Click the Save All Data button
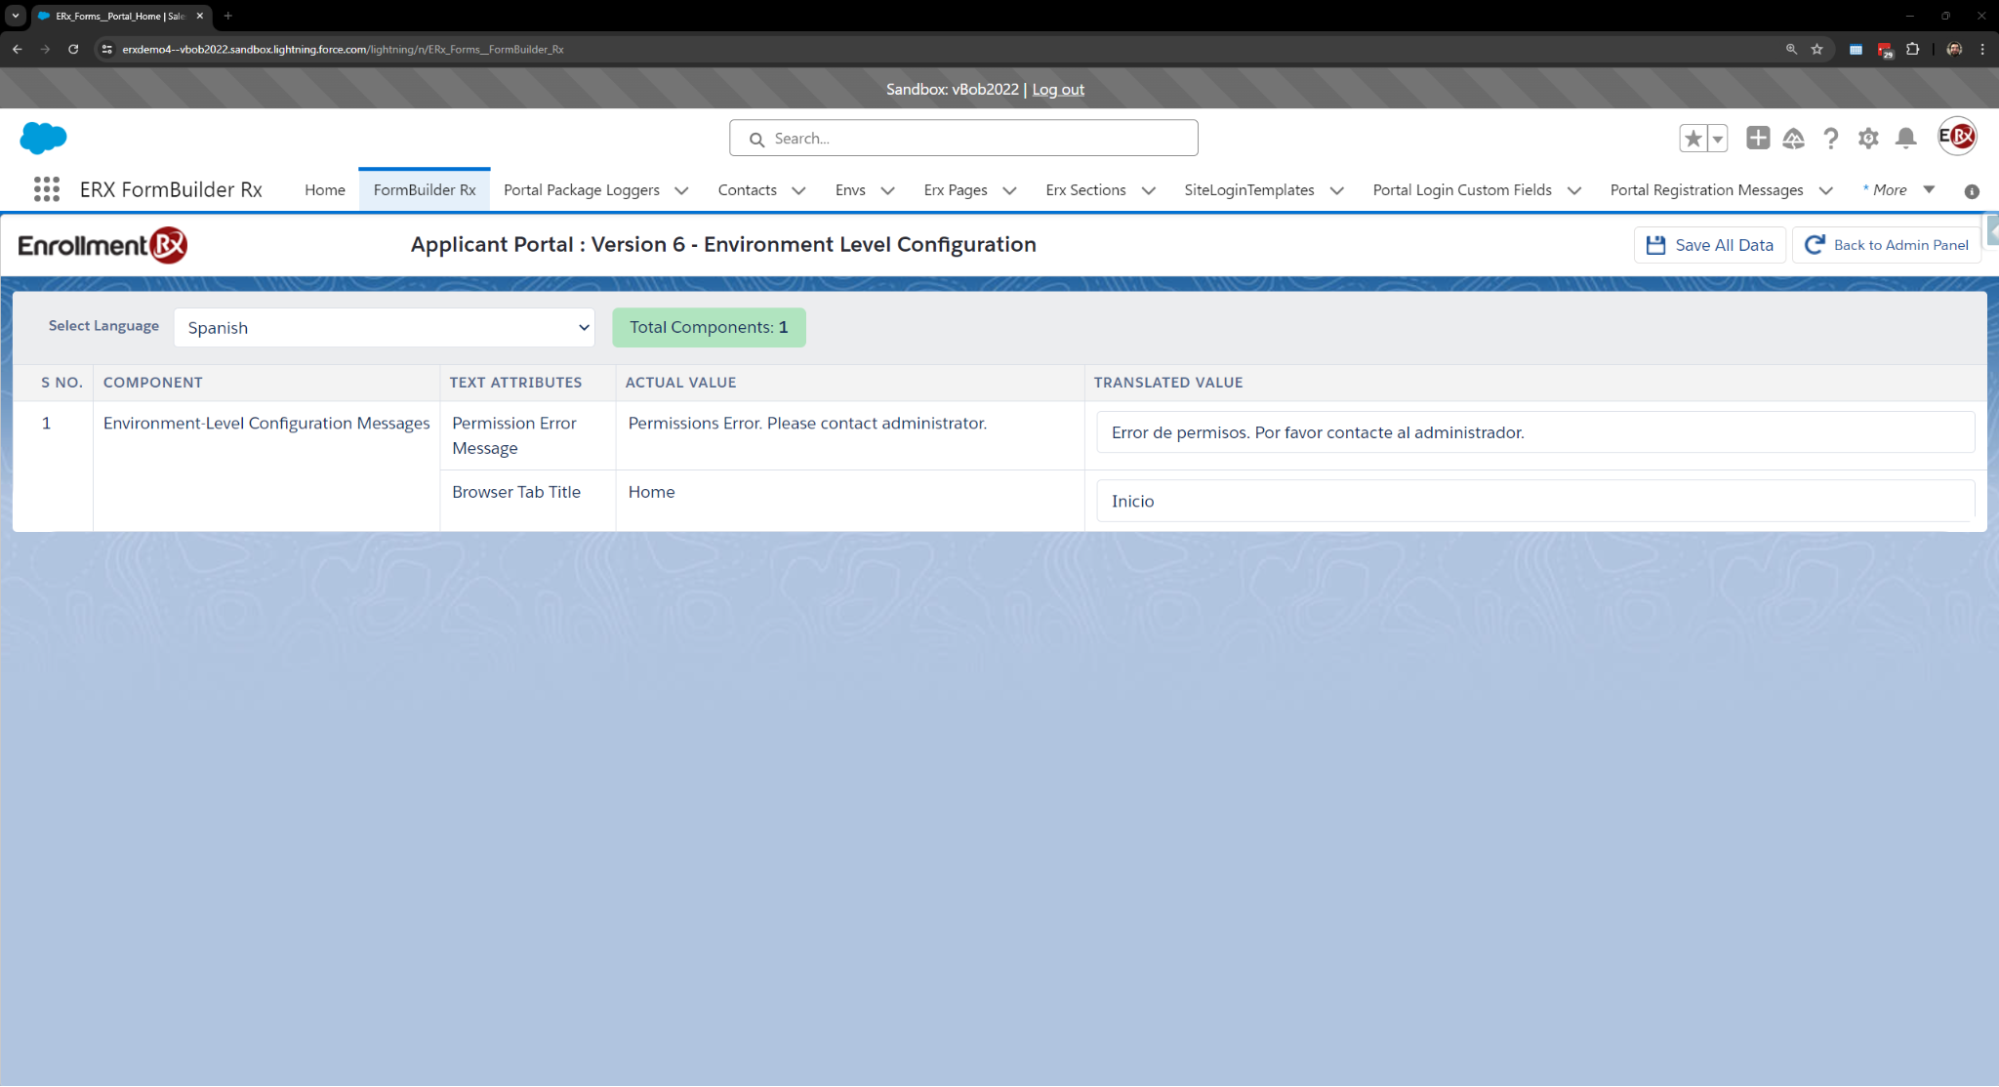The height and width of the screenshot is (1087, 1999). (1709, 245)
